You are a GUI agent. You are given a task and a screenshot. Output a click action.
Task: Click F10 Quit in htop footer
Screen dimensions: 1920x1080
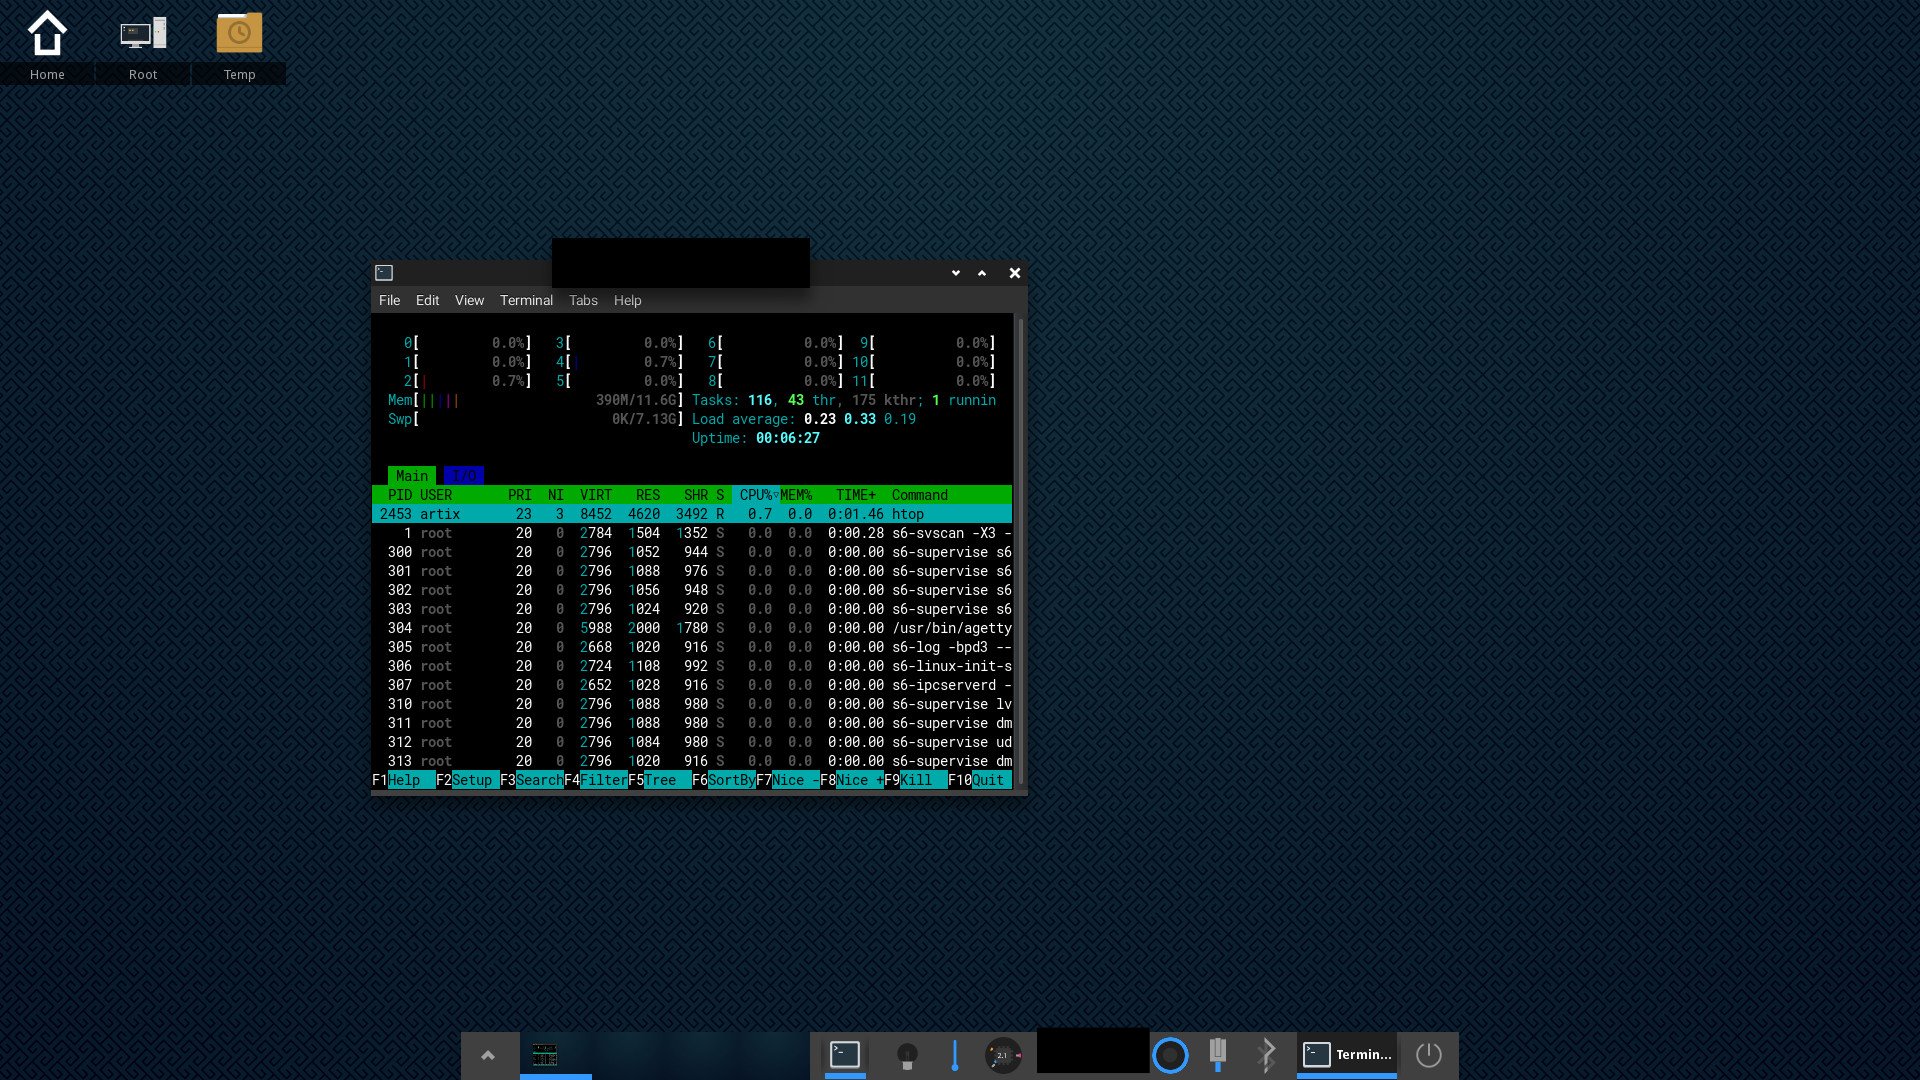[979, 781]
